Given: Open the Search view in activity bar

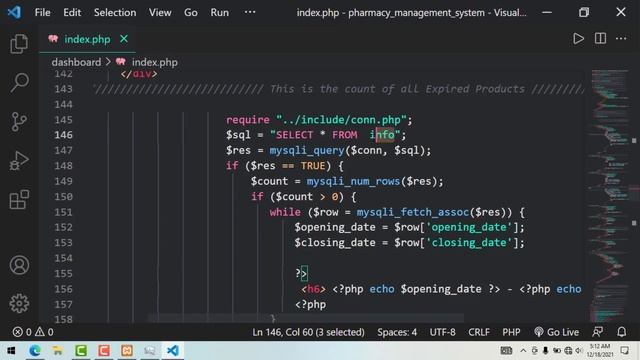Looking at the screenshot, I should coord(19,82).
